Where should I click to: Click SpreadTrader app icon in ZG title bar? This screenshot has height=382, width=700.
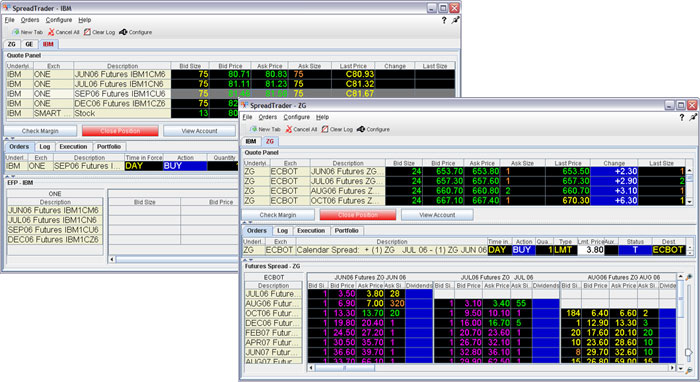click(245, 105)
